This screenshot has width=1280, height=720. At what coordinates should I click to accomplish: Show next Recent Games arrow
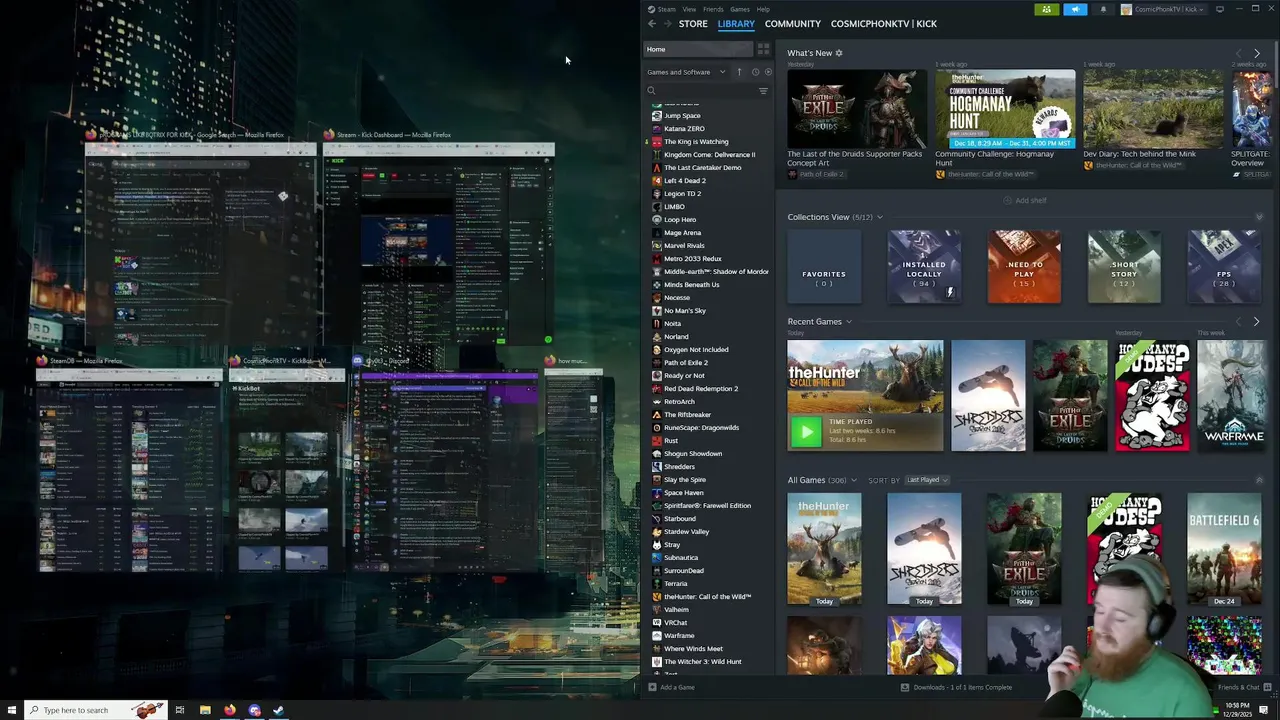click(x=1256, y=322)
